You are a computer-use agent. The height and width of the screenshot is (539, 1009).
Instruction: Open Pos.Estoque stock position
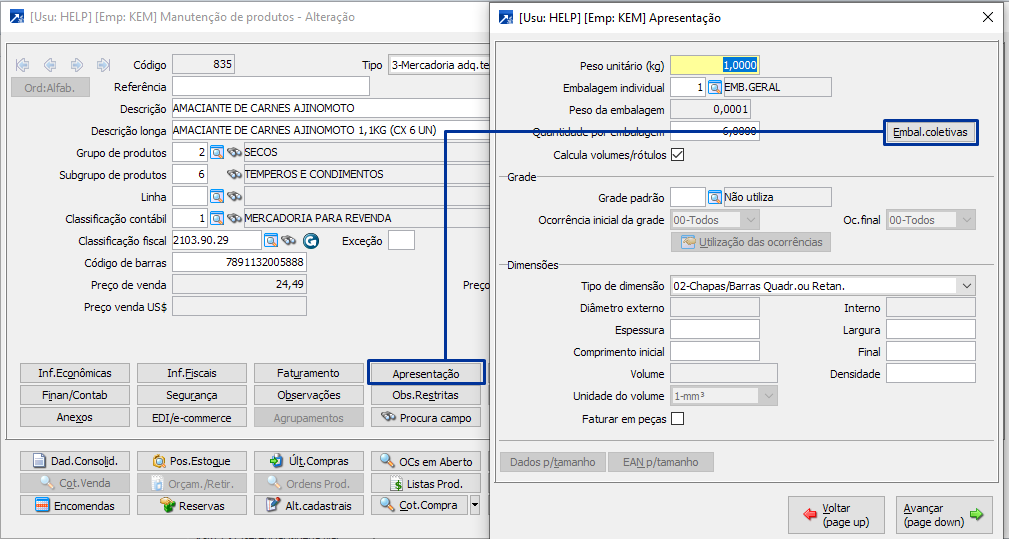(191, 461)
